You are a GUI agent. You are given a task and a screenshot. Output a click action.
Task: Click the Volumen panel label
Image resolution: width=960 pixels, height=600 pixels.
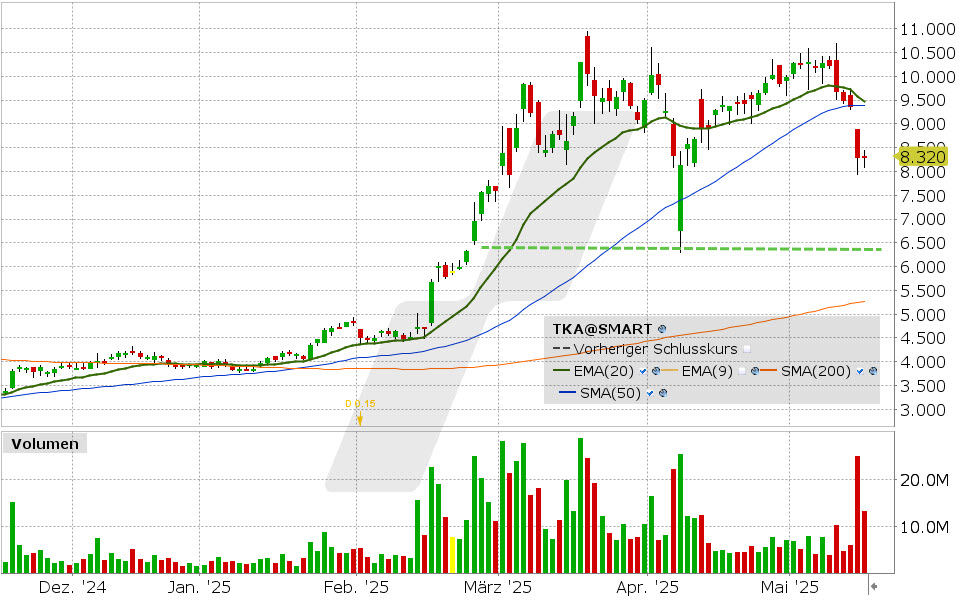point(45,444)
